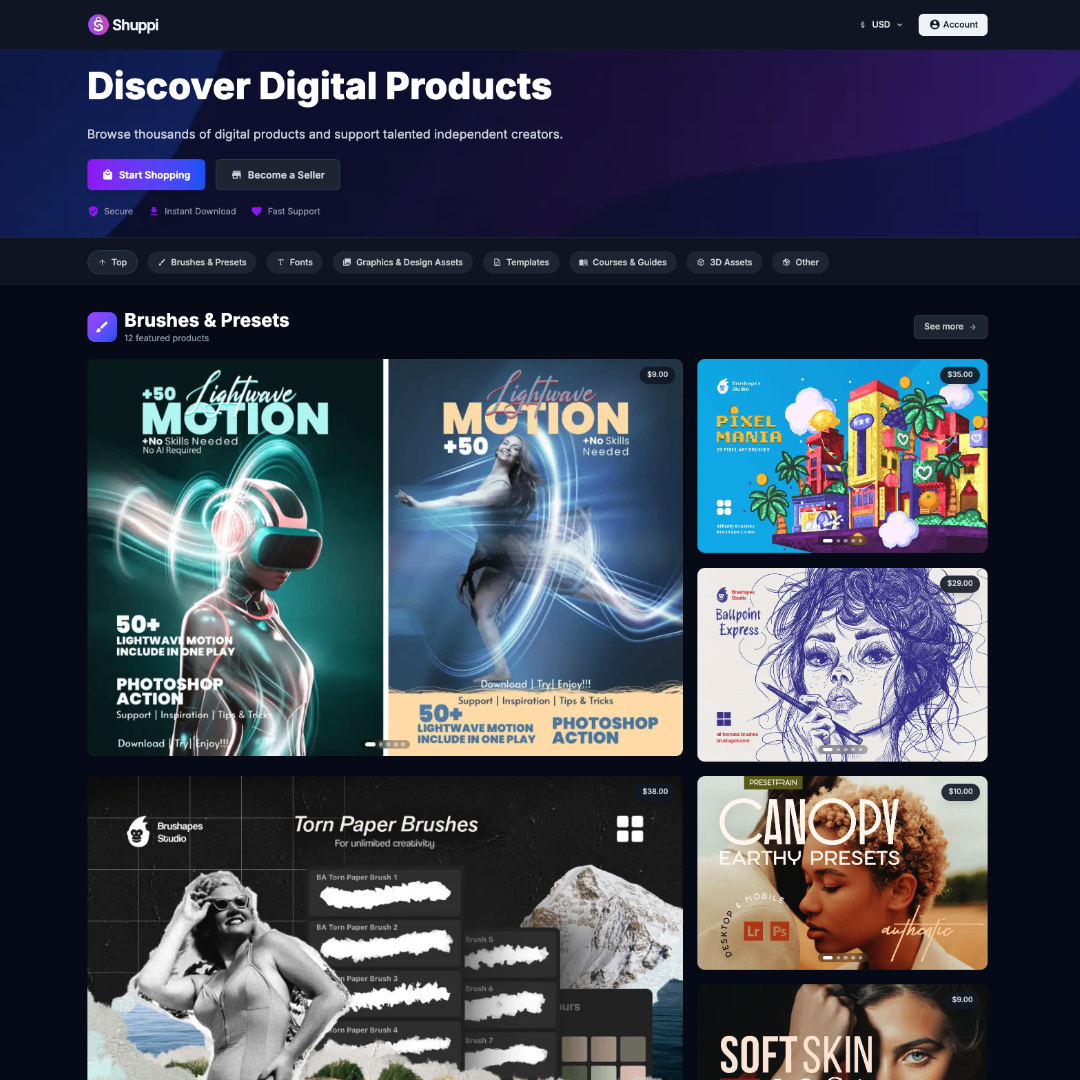Select Graphics & Design Assets tab
The height and width of the screenshot is (1080, 1080).
click(402, 262)
